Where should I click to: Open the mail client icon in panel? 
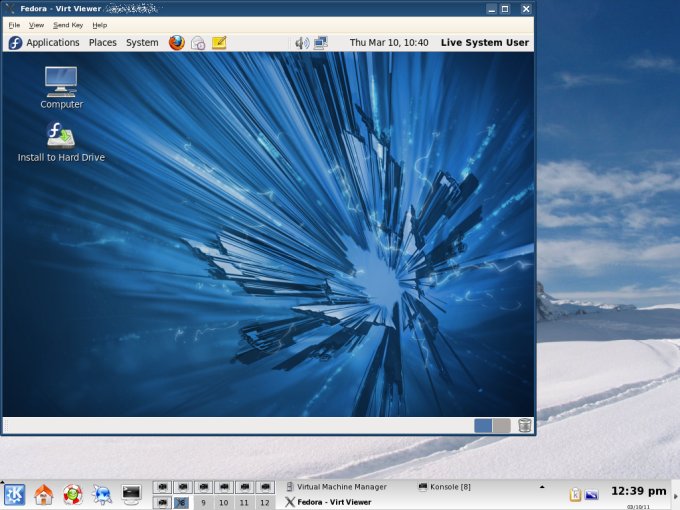tap(198, 43)
